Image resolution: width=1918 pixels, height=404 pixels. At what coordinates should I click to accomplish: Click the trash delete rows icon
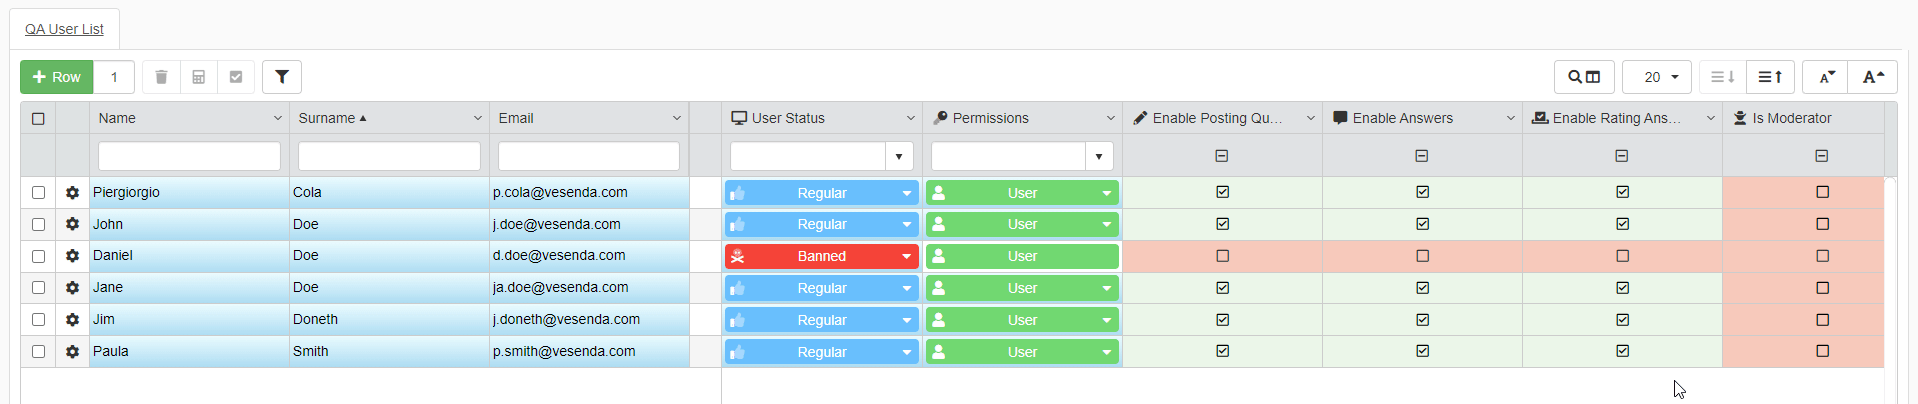tap(161, 77)
